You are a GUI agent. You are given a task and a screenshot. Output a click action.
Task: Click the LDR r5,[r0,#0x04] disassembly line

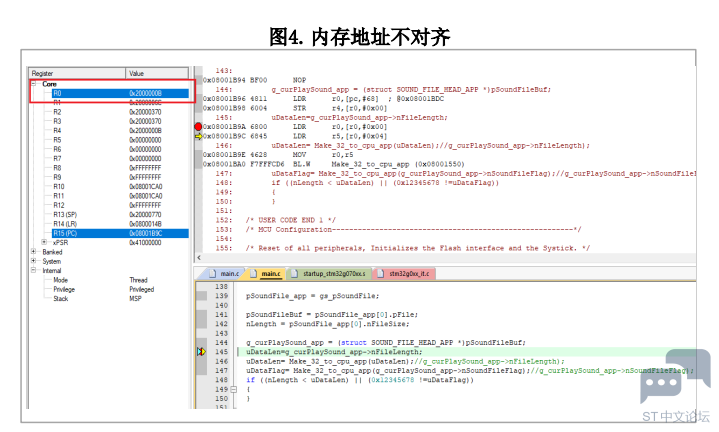[295, 136]
